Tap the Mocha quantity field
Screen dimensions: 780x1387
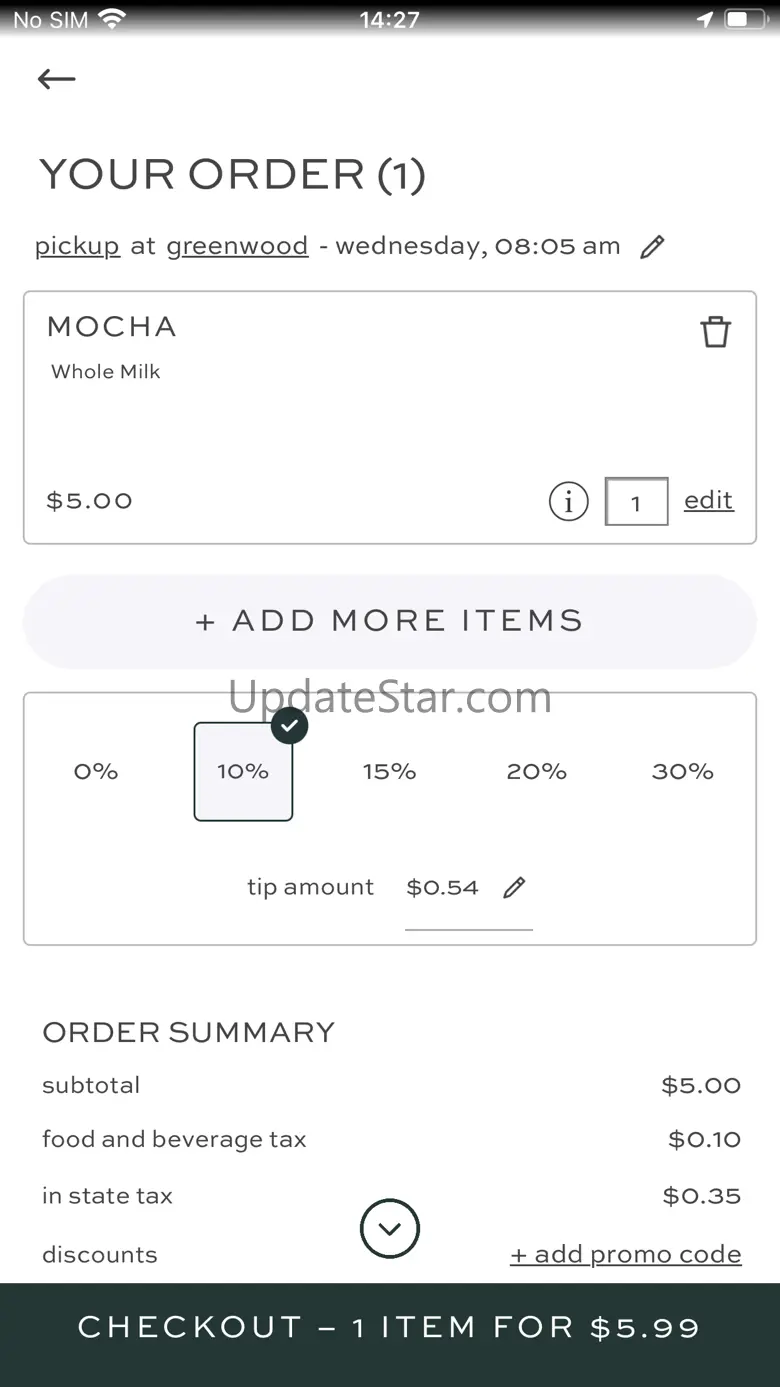636,502
